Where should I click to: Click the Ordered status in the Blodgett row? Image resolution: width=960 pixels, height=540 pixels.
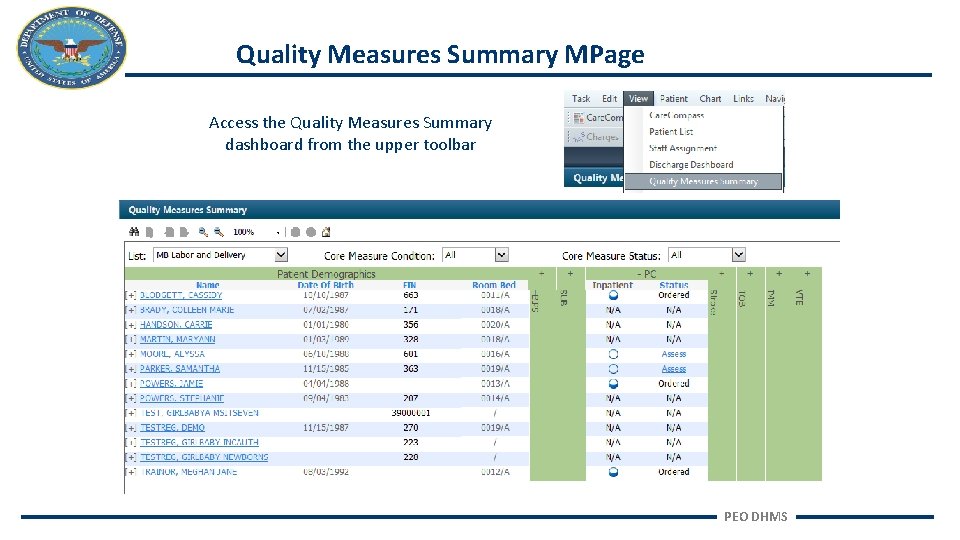(x=673, y=295)
